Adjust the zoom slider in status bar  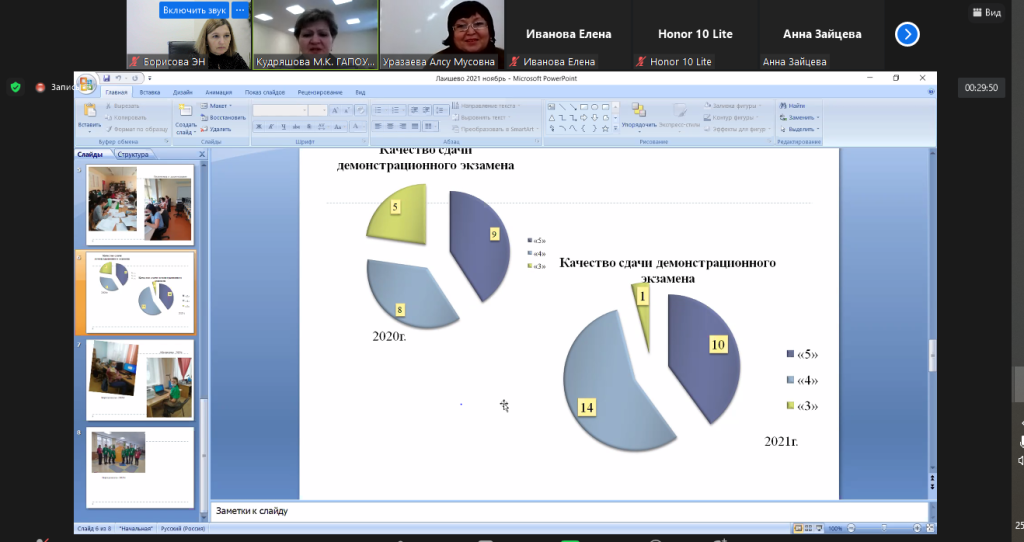[x=884, y=528]
